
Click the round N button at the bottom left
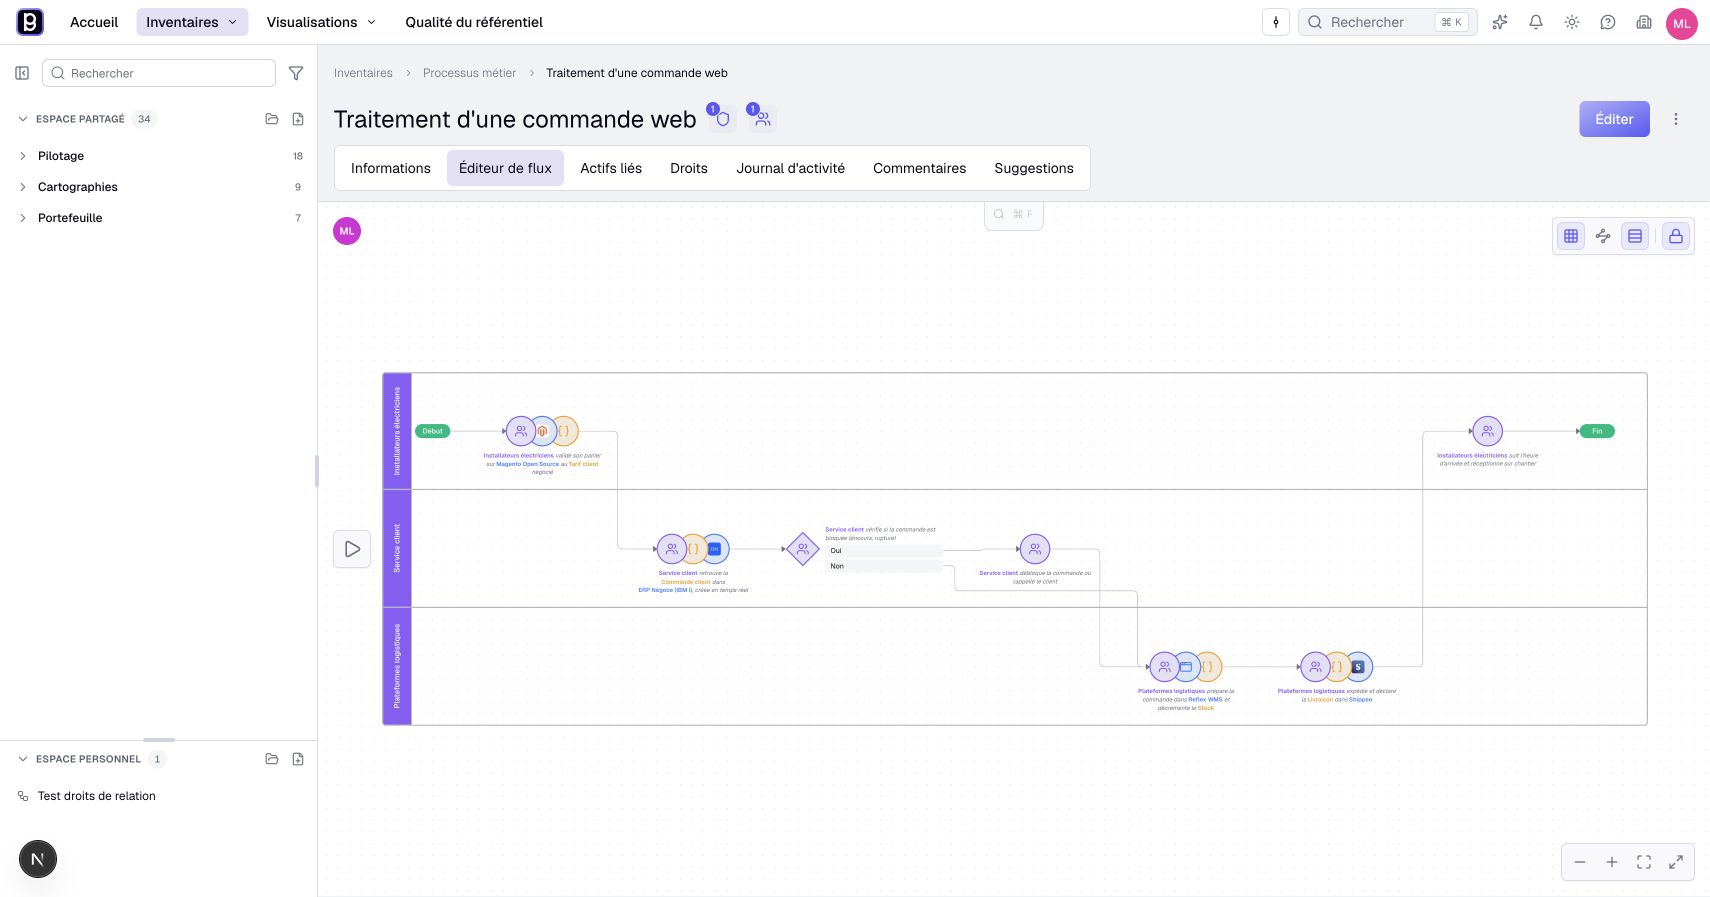click(x=38, y=859)
